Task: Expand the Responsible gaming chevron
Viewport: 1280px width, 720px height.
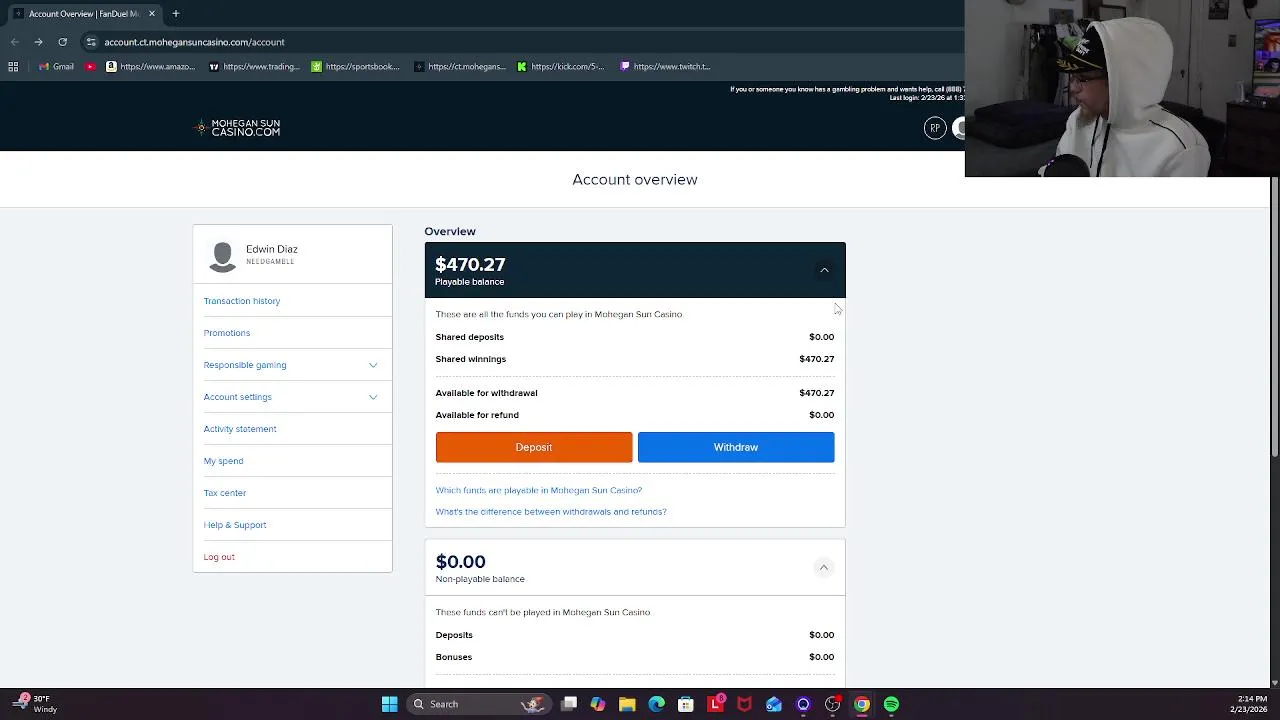Action: tap(373, 365)
